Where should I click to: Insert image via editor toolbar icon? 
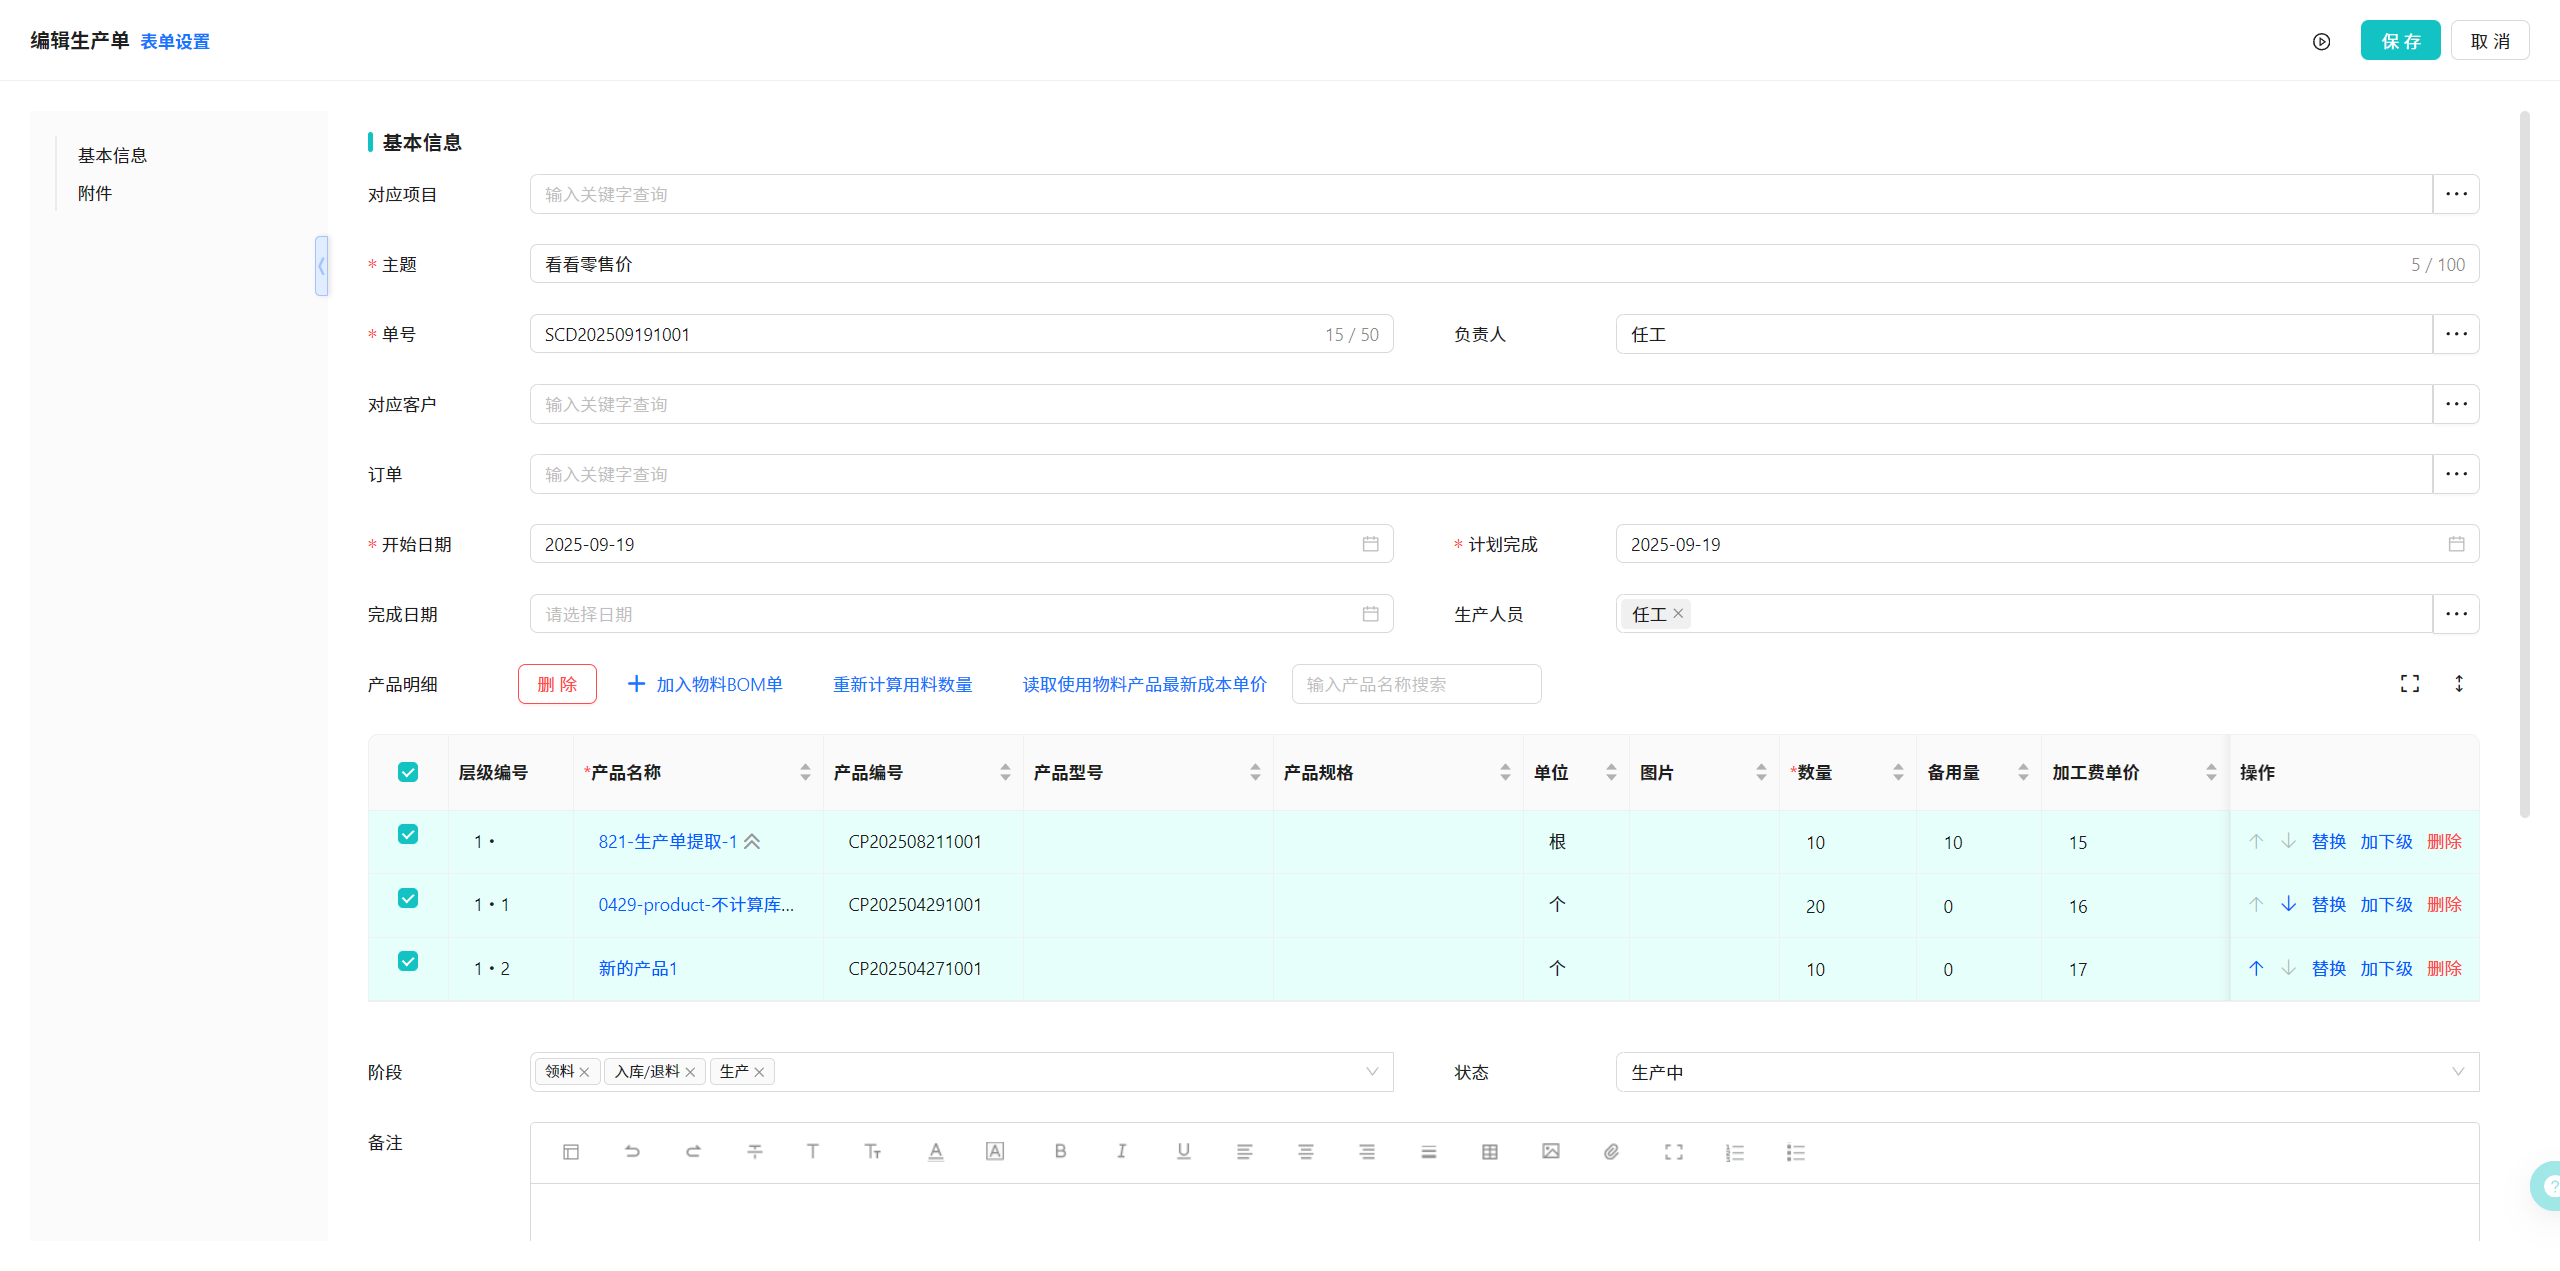click(1550, 1152)
